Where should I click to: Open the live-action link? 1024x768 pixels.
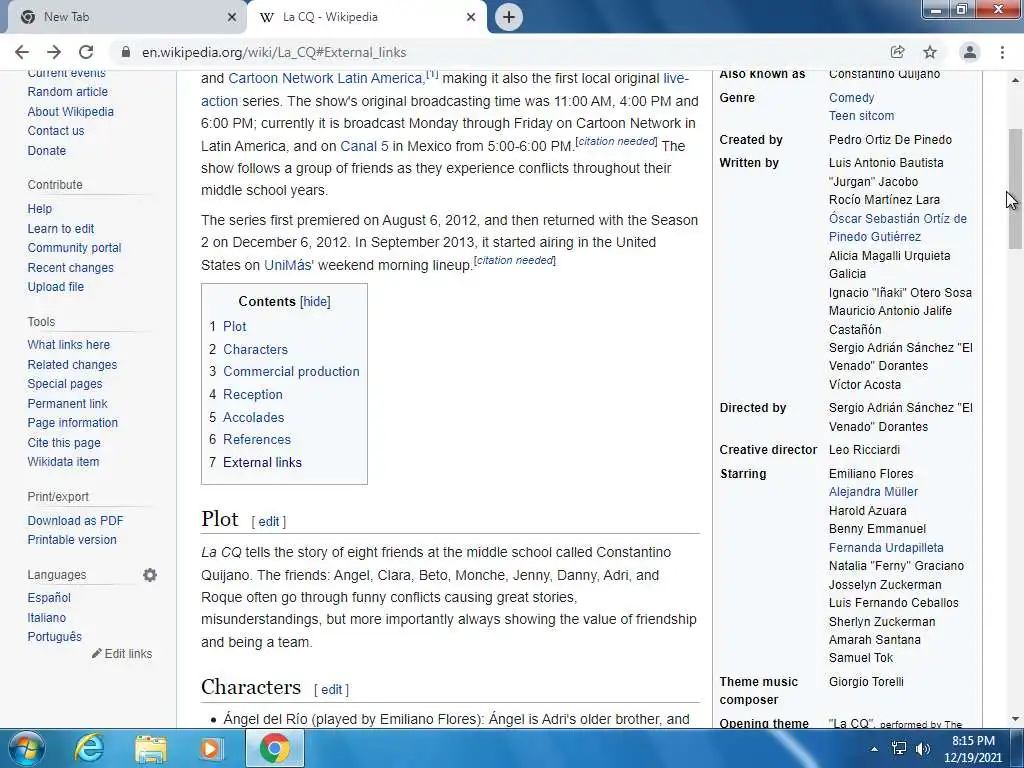pyautogui.click(x=675, y=78)
